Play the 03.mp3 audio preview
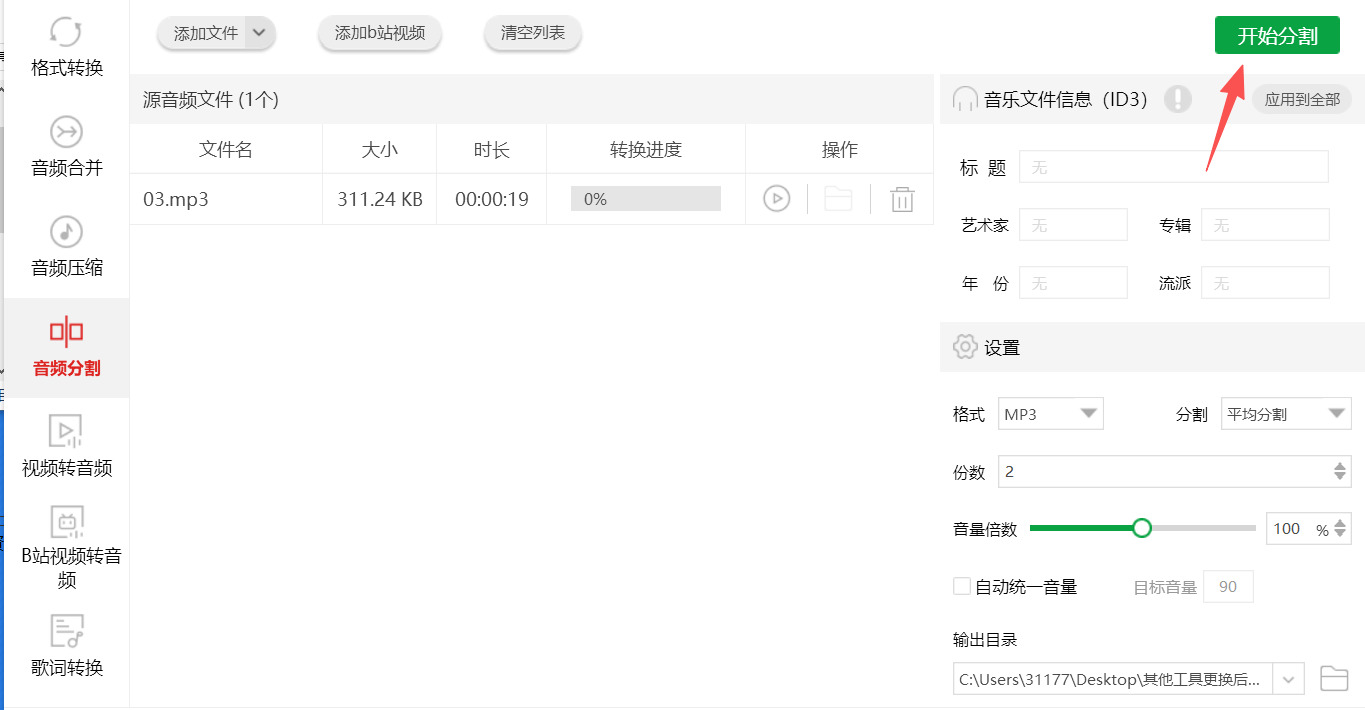Screen dimensions: 1365x710 pyautogui.click(x=778, y=198)
